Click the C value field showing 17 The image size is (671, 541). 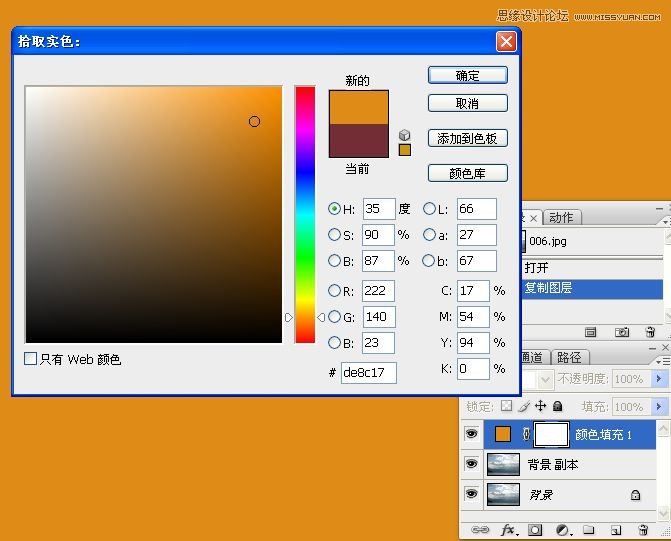pos(473,291)
